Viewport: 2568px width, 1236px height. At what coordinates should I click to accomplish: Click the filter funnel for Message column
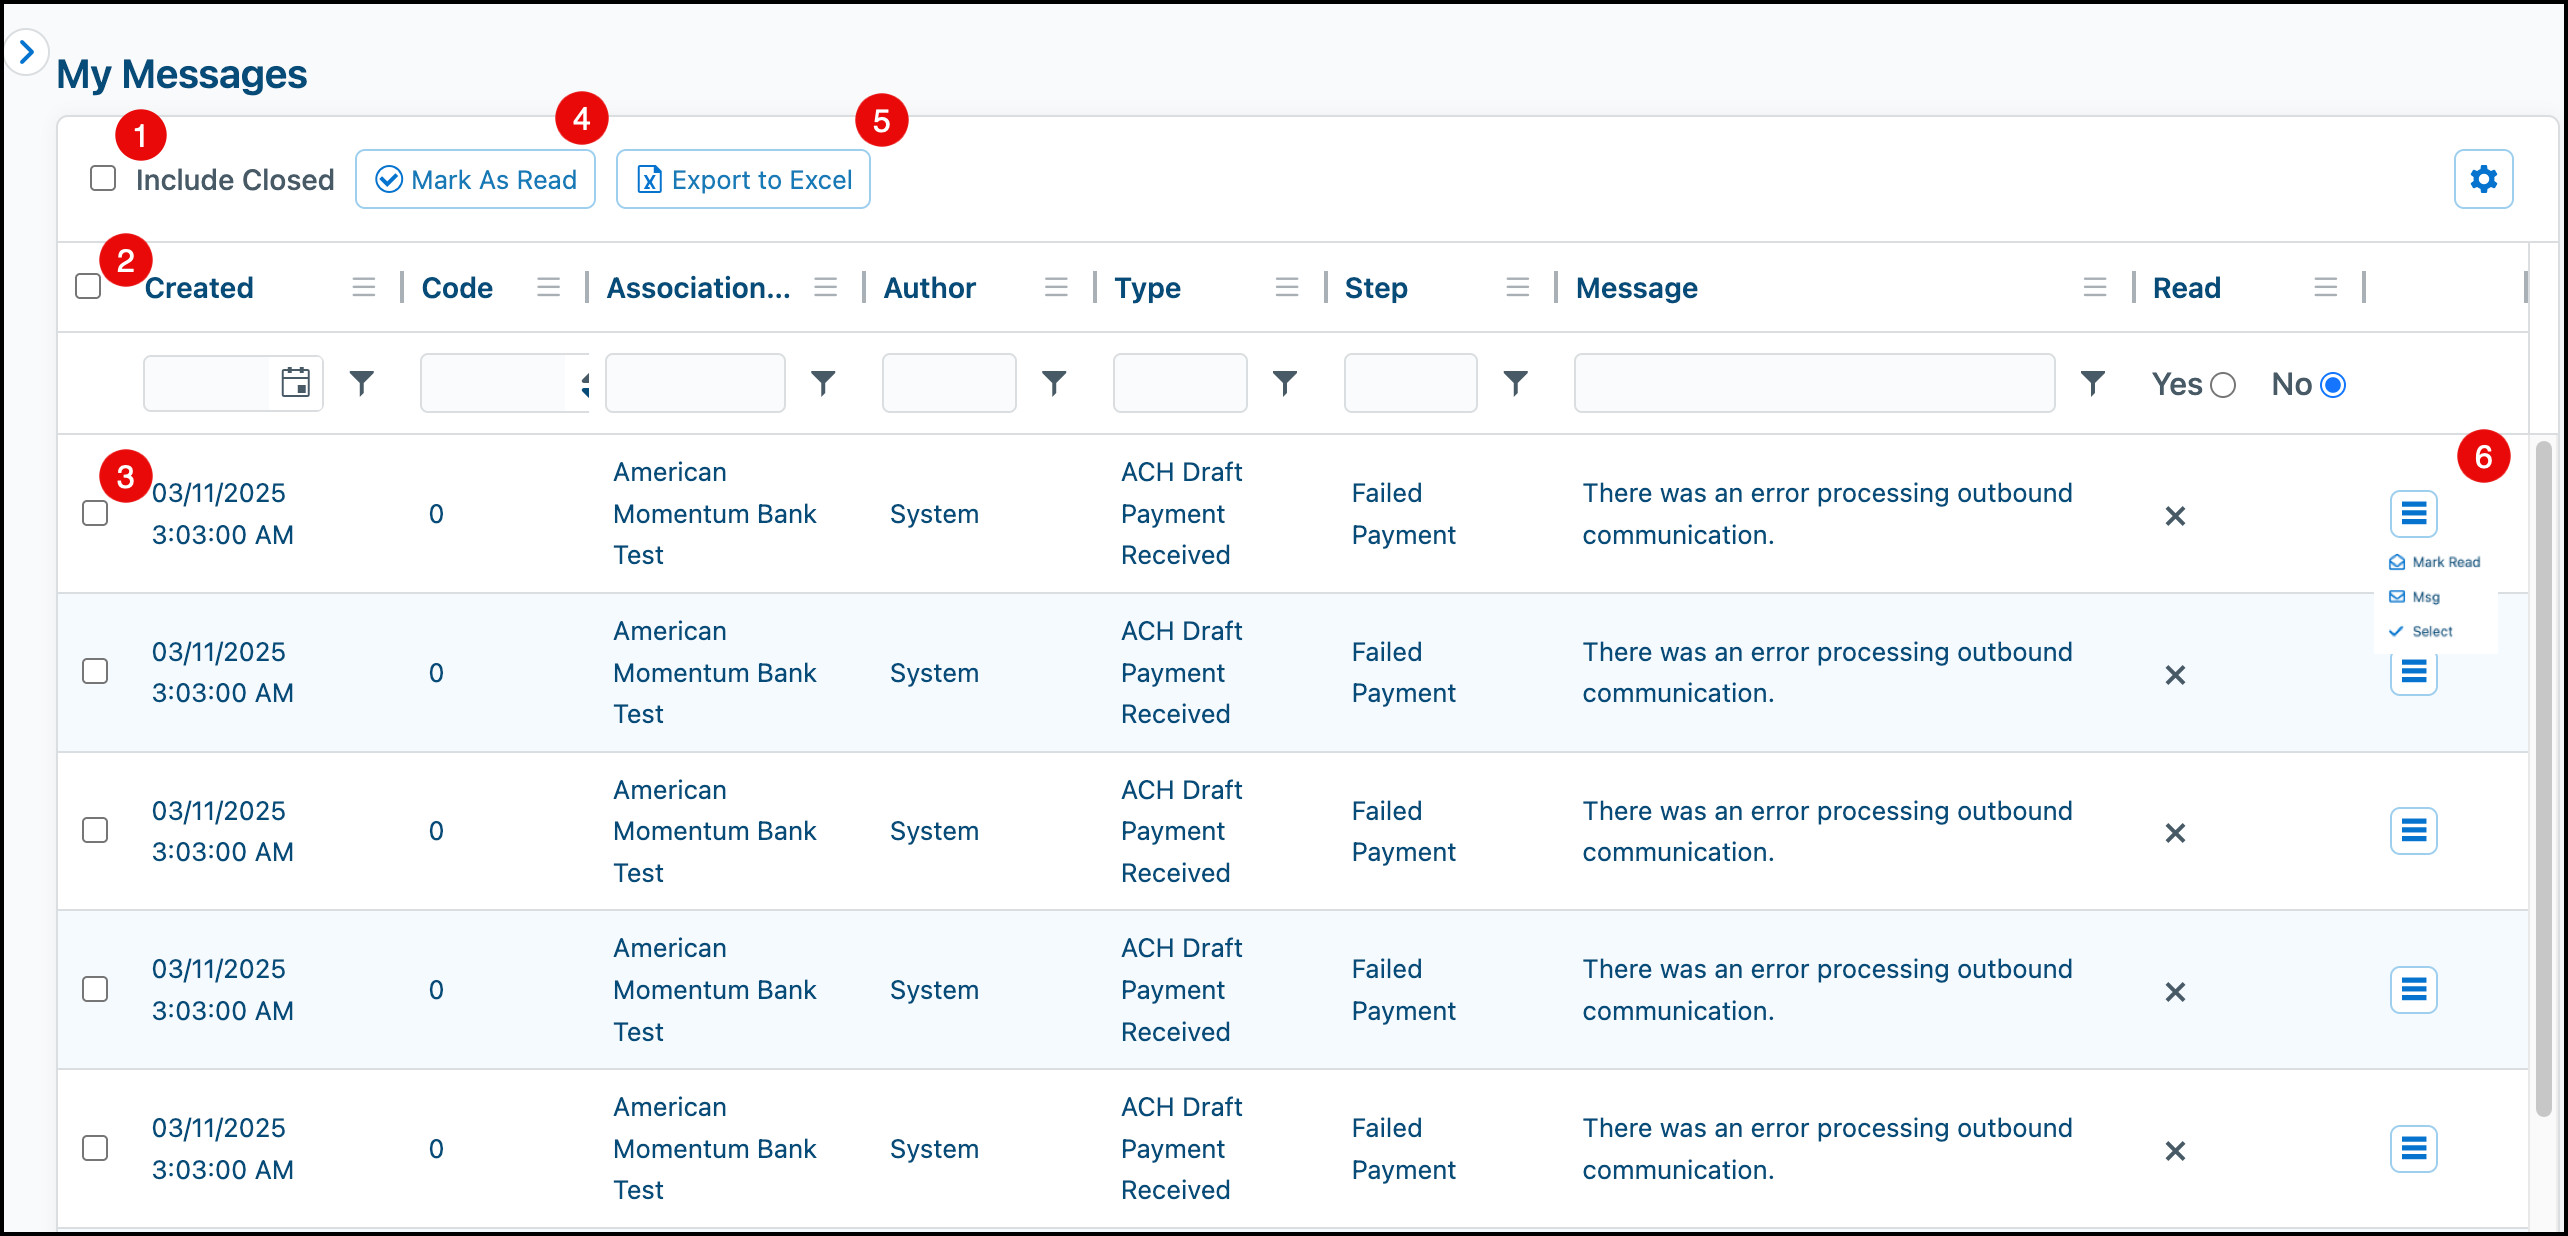[x=2093, y=383]
